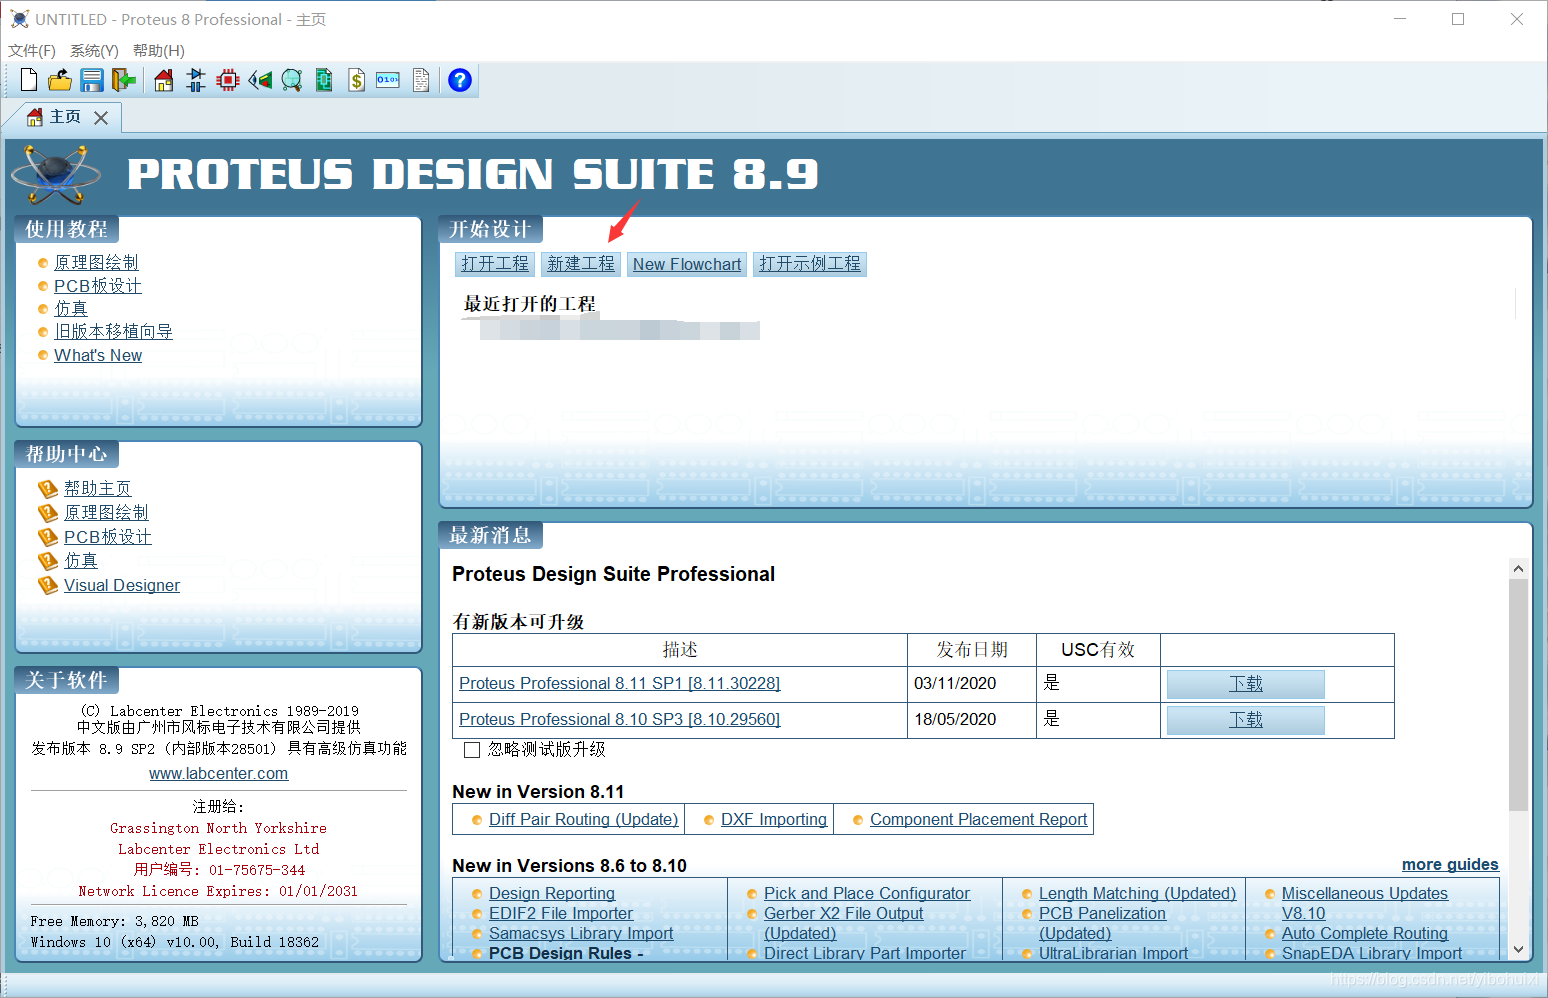Open the Proteus atom icon window menu
The image size is (1548, 998).
click(x=19, y=19)
